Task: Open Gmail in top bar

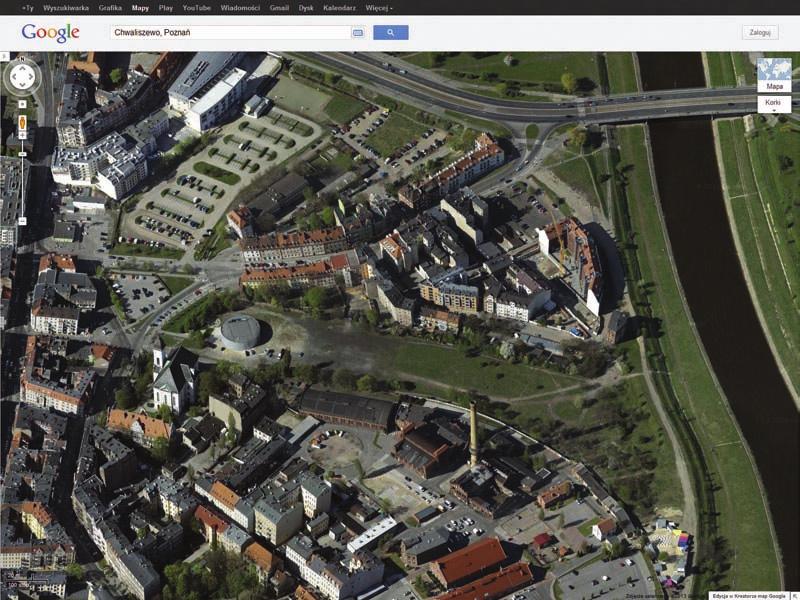Action: [x=279, y=8]
